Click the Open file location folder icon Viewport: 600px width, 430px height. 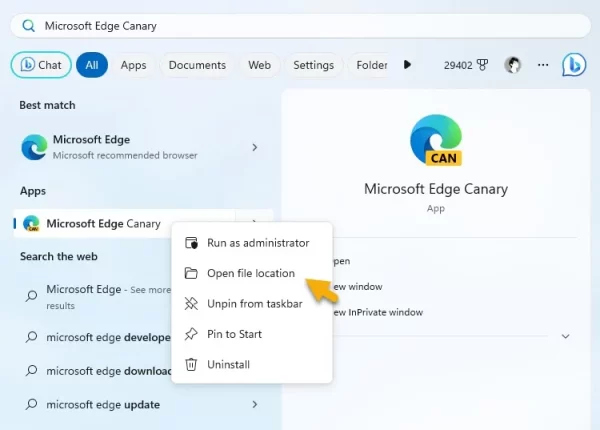pyautogui.click(x=191, y=273)
